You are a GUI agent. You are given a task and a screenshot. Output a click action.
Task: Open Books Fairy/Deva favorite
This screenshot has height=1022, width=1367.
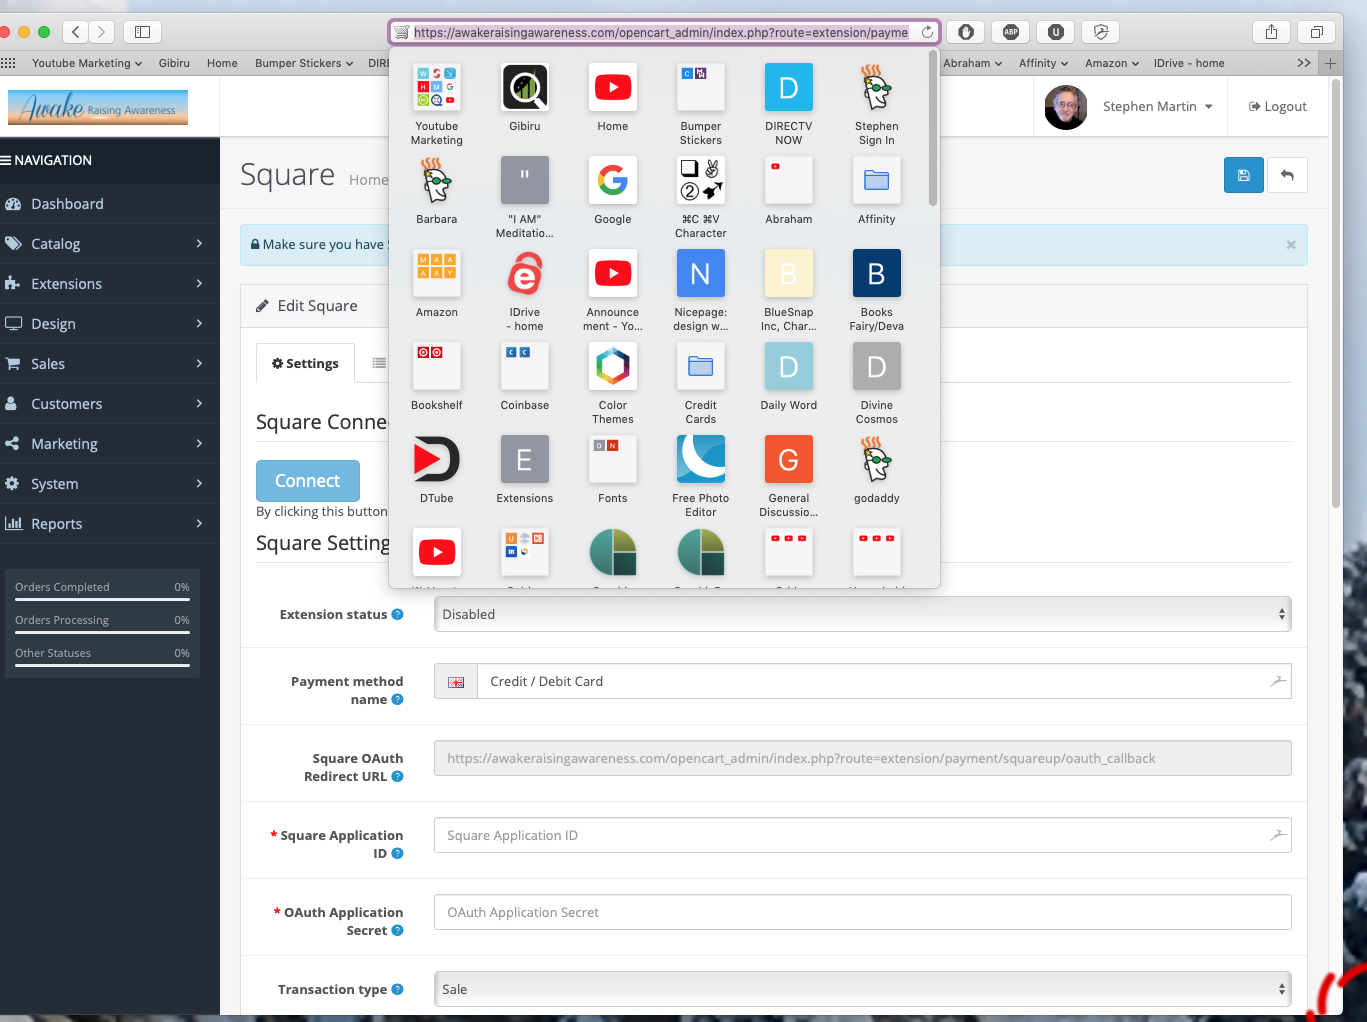[x=877, y=274]
